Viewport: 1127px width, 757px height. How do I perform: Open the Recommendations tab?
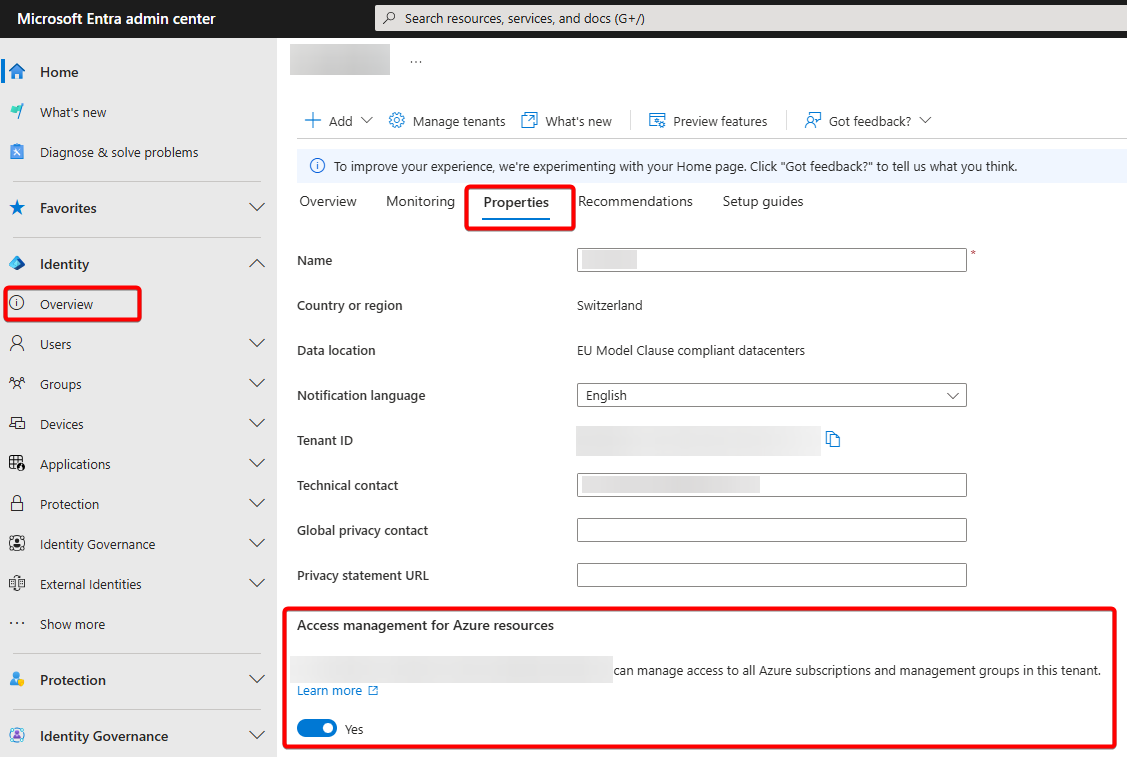pos(635,201)
